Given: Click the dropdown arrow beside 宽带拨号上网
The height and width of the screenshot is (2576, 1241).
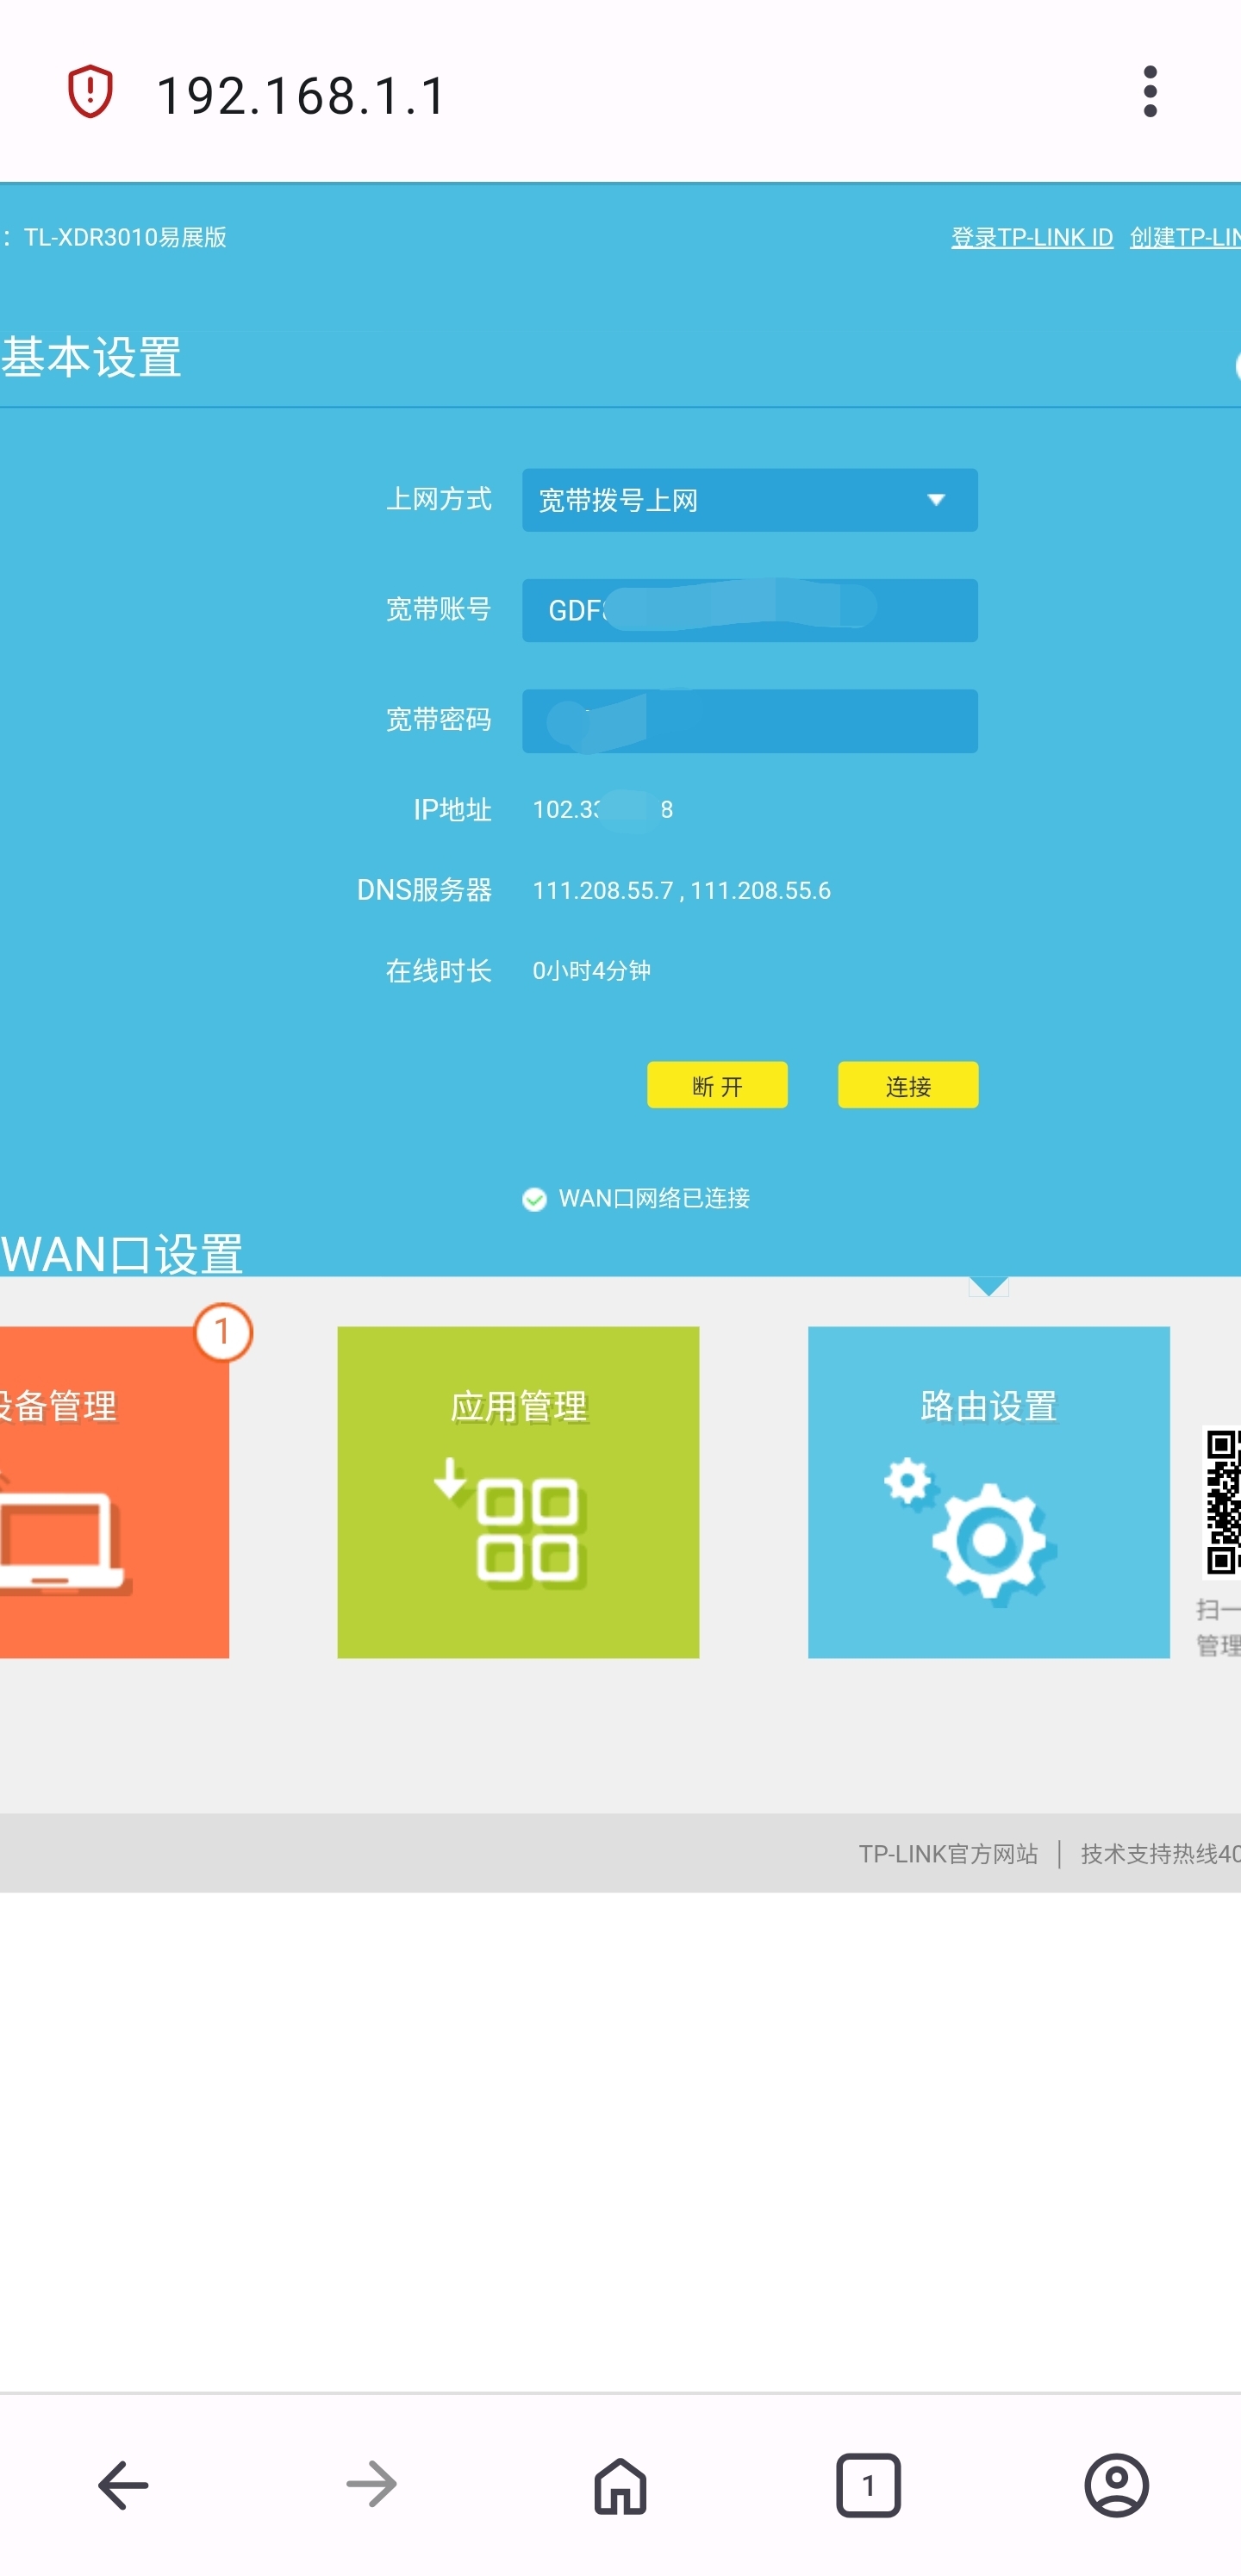Looking at the screenshot, I should [936, 500].
